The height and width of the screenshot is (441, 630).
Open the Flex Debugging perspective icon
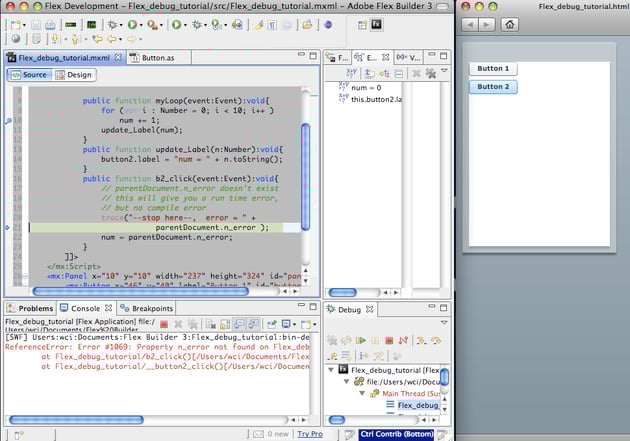(376, 23)
